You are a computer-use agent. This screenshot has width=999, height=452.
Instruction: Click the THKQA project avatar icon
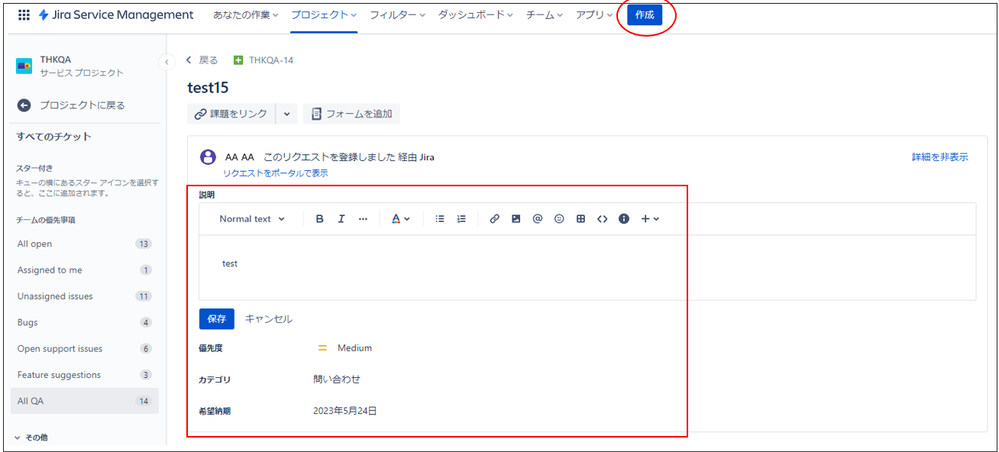coord(24,66)
